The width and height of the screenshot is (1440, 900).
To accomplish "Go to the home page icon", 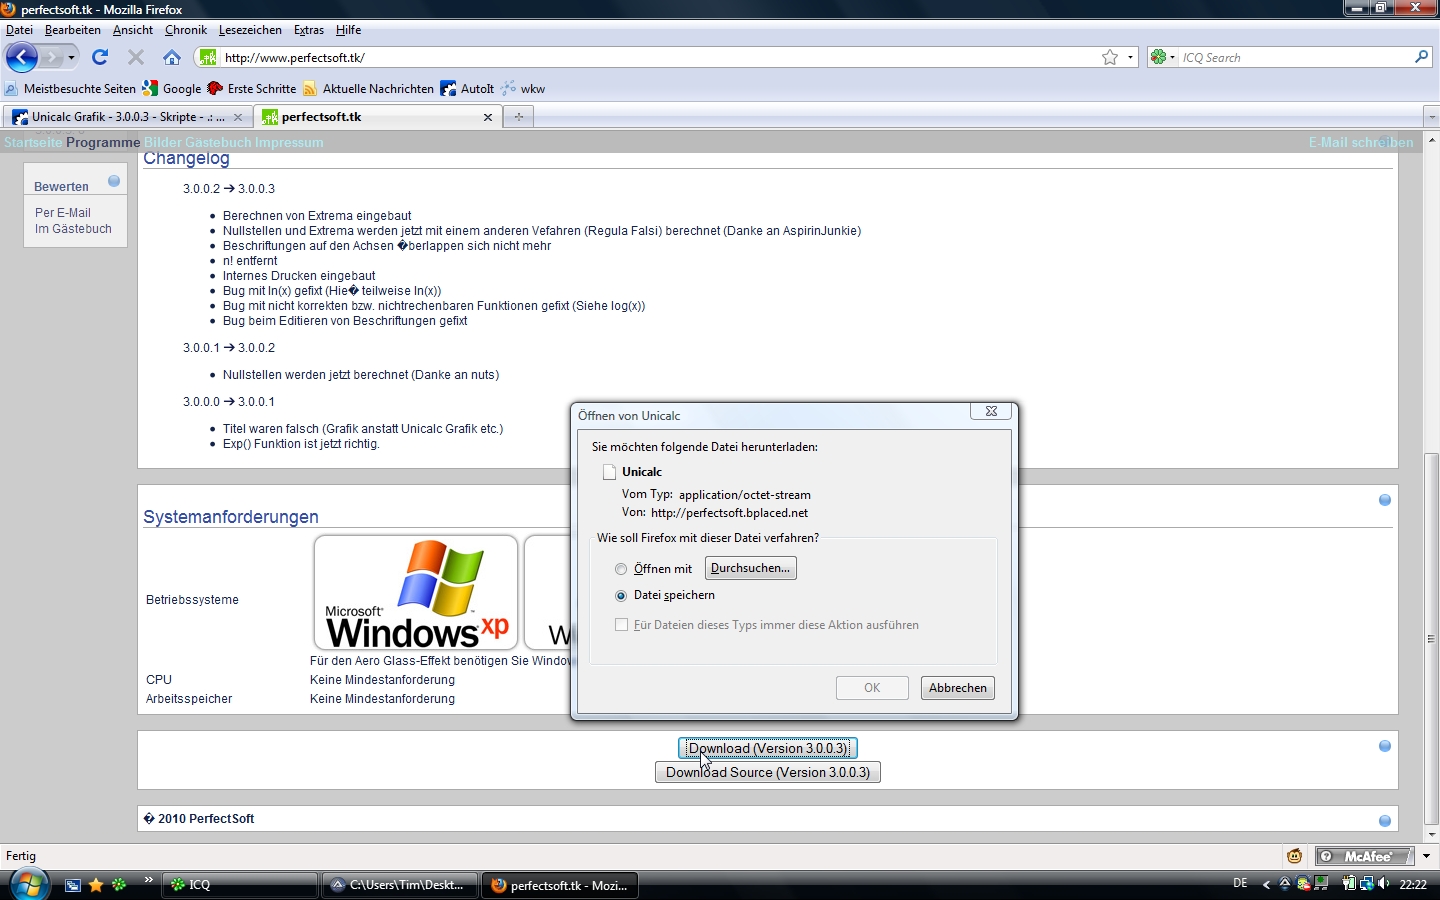I will coord(172,57).
